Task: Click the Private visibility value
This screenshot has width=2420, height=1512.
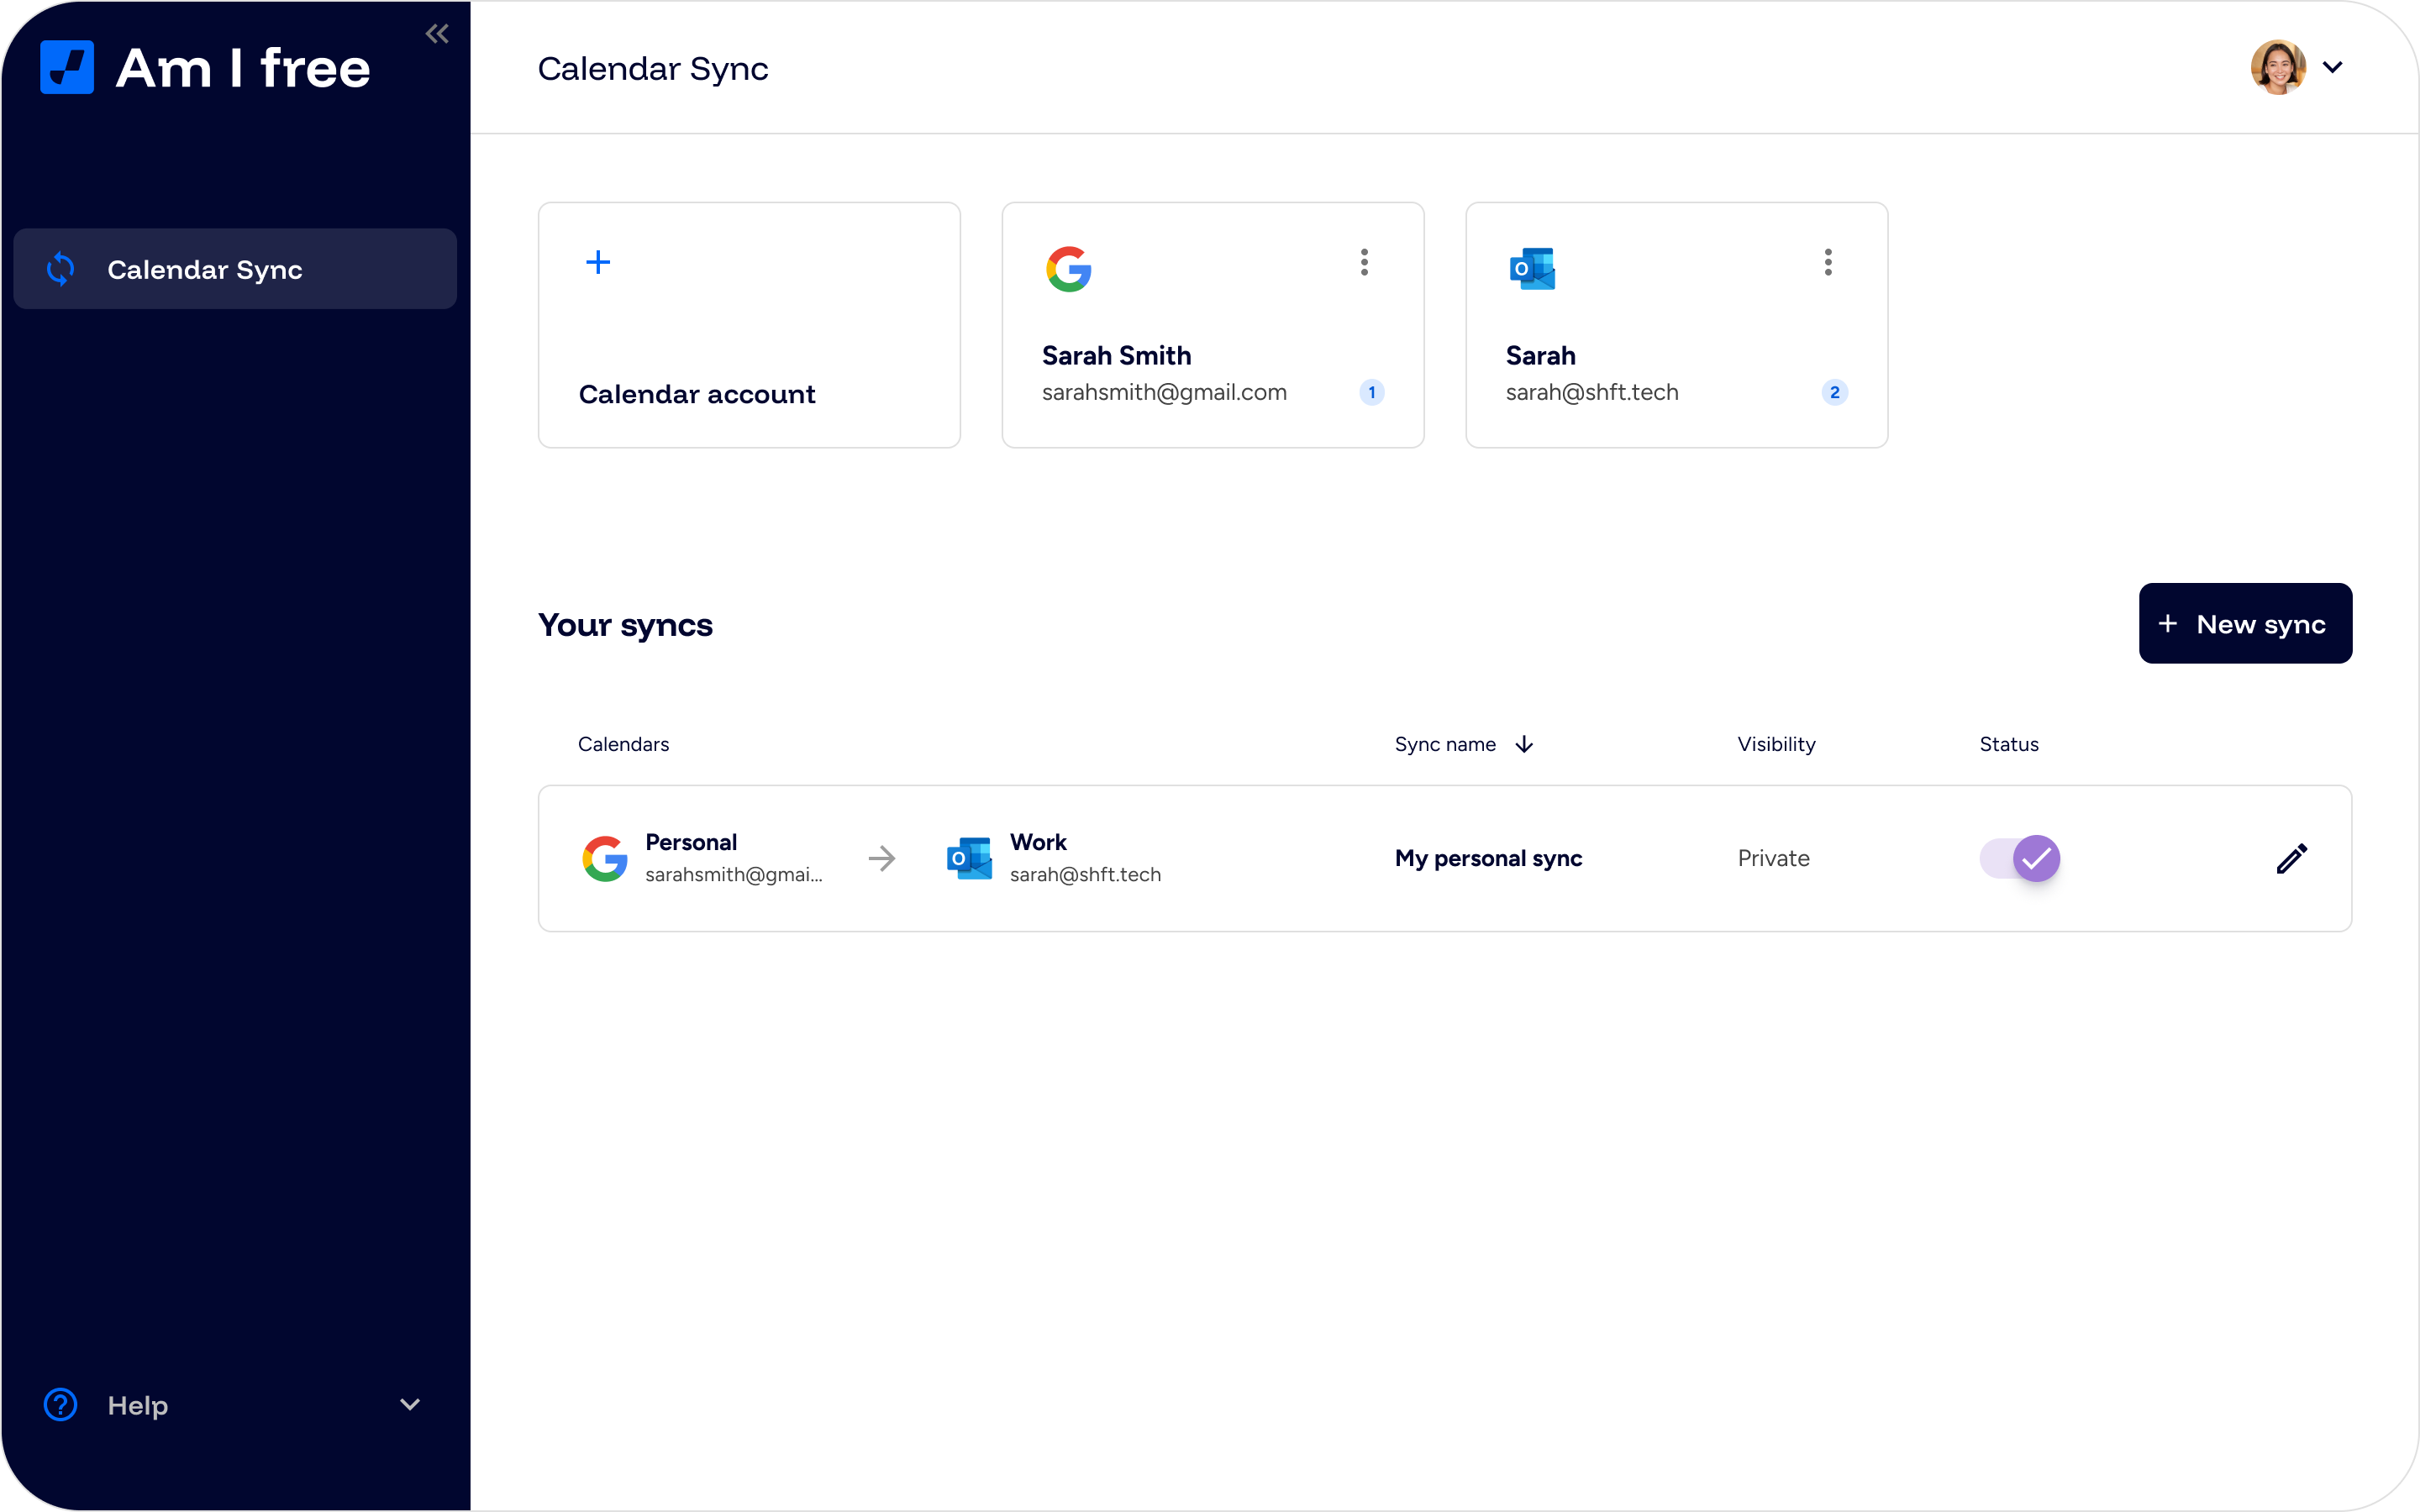Action: pos(1773,858)
